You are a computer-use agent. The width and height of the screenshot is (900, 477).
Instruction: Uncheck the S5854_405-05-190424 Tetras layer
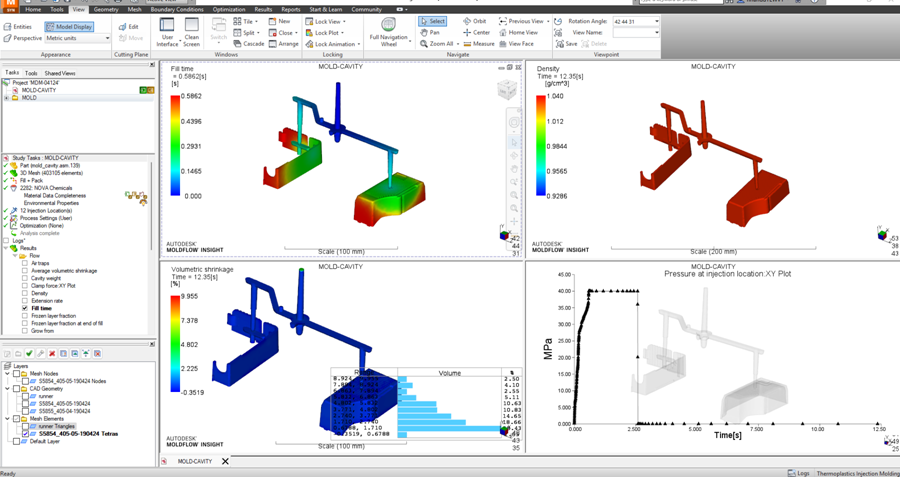25,434
